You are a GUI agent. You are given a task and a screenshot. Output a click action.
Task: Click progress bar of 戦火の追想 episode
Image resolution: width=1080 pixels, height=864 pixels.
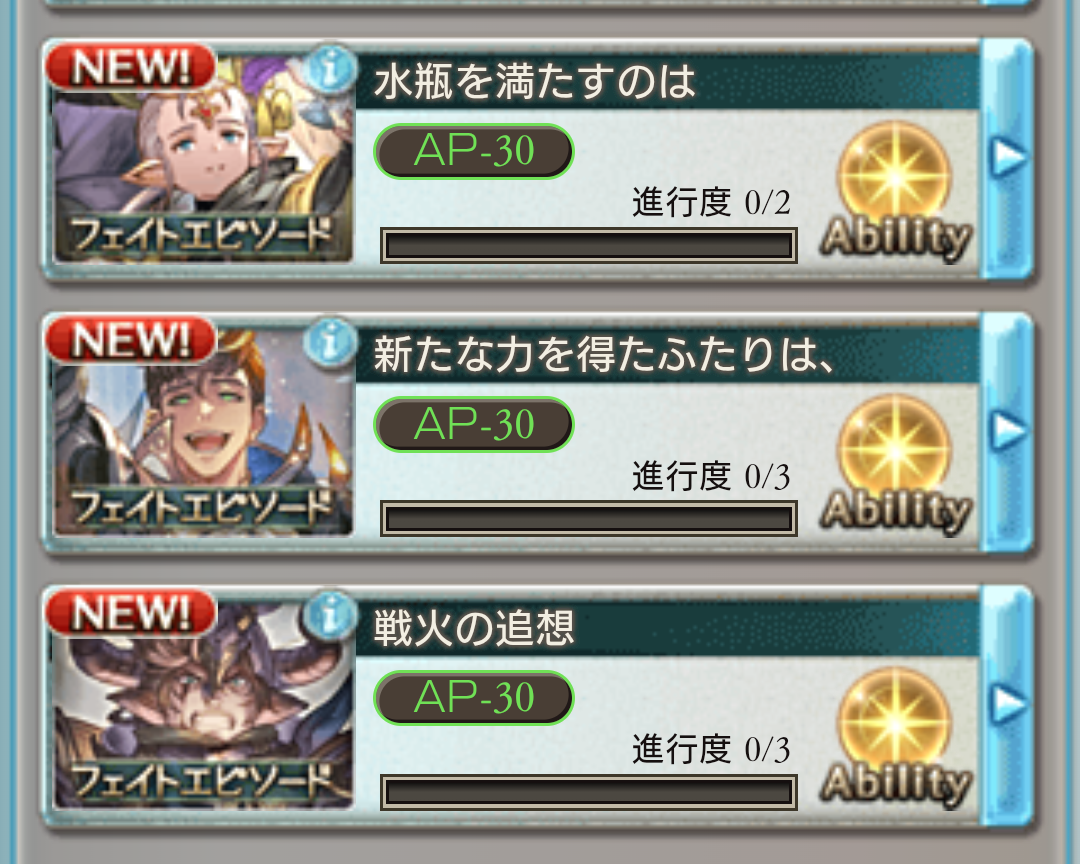pyautogui.click(x=589, y=792)
